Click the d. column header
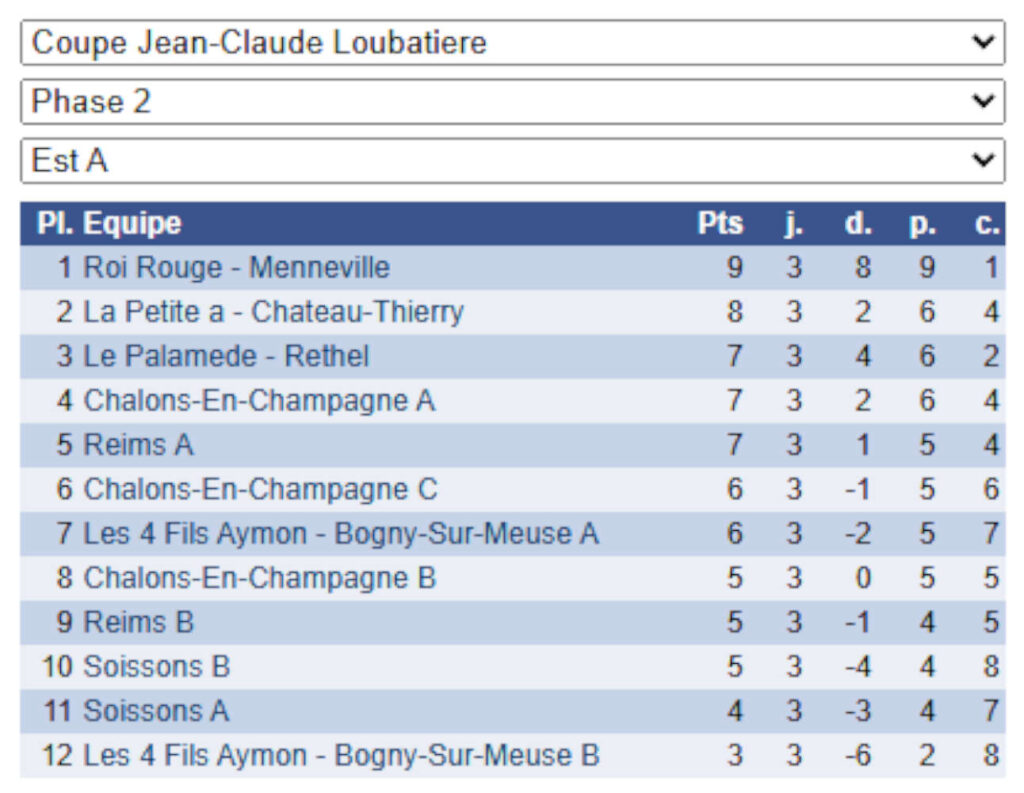This screenshot has width=1024, height=793. 858,223
